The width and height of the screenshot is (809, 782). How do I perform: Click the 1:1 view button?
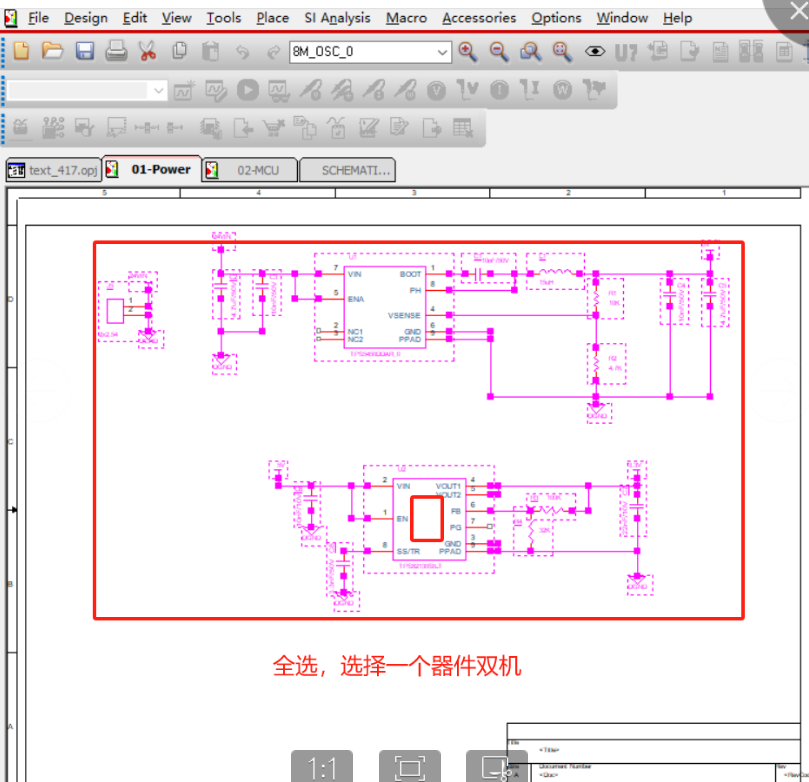point(322,767)
